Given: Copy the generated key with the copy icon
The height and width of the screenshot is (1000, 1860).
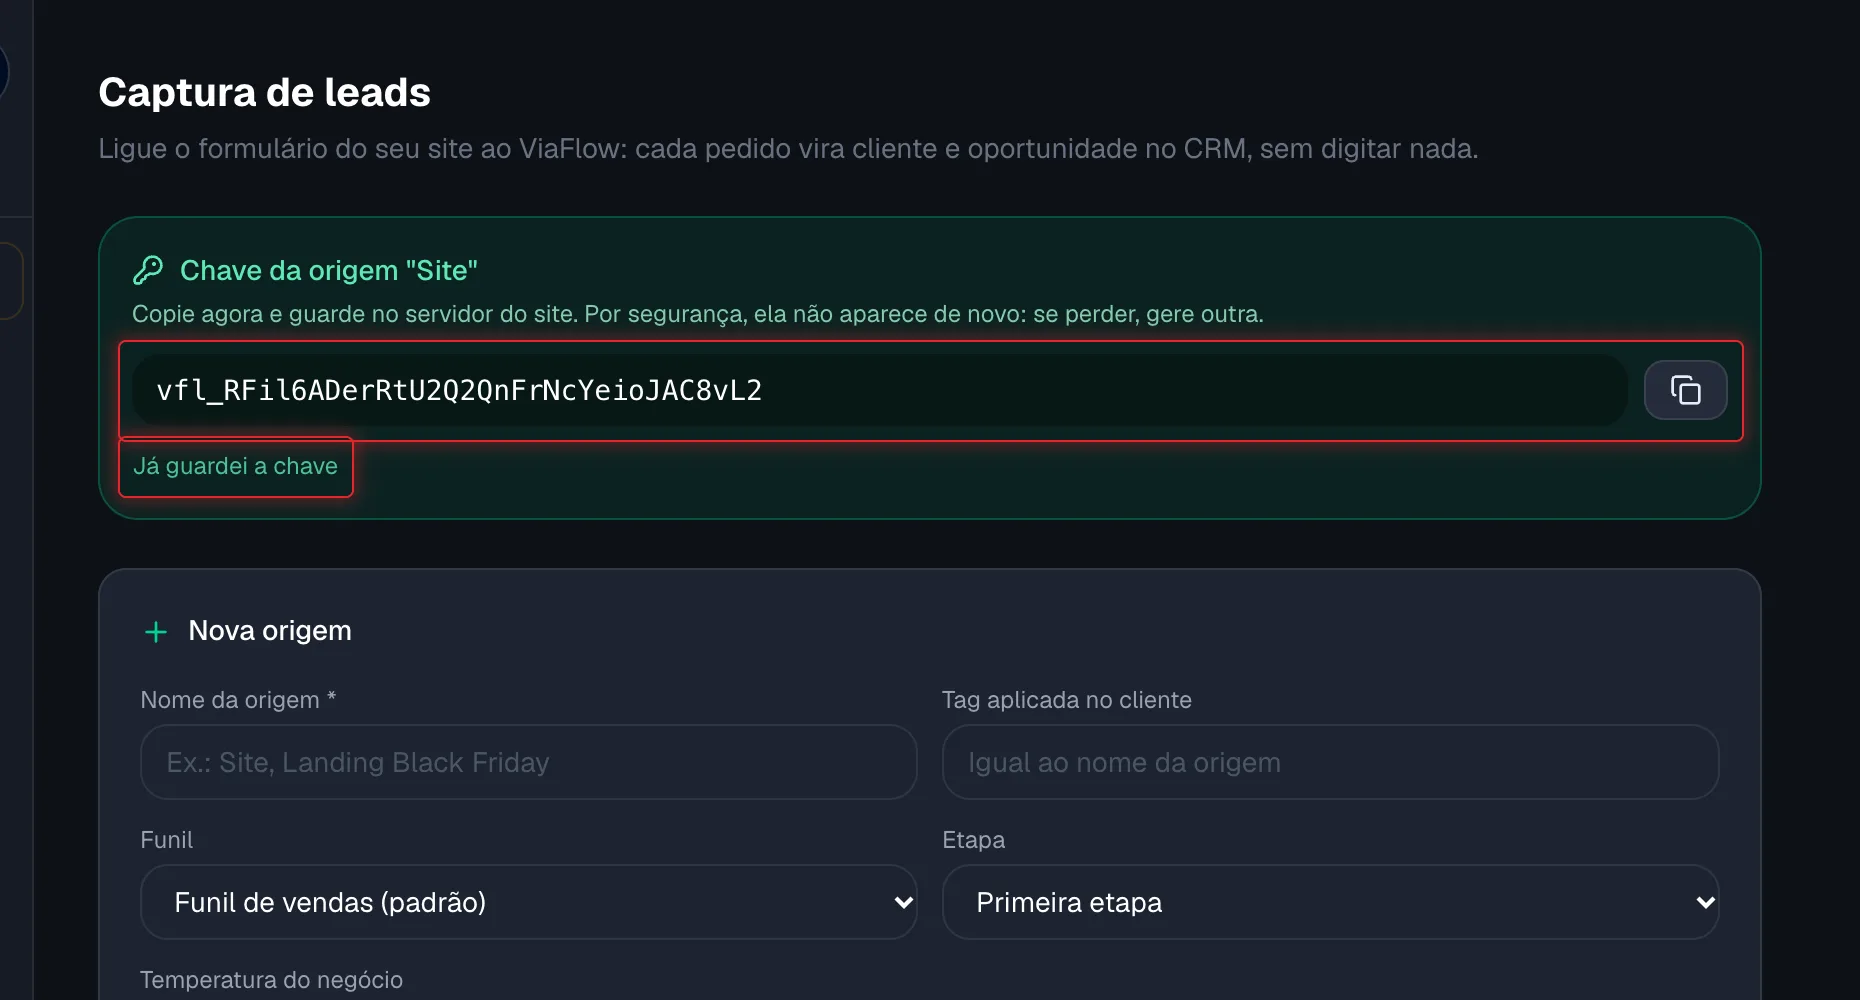Looking at the screenshot, I should pos(1685,390).
